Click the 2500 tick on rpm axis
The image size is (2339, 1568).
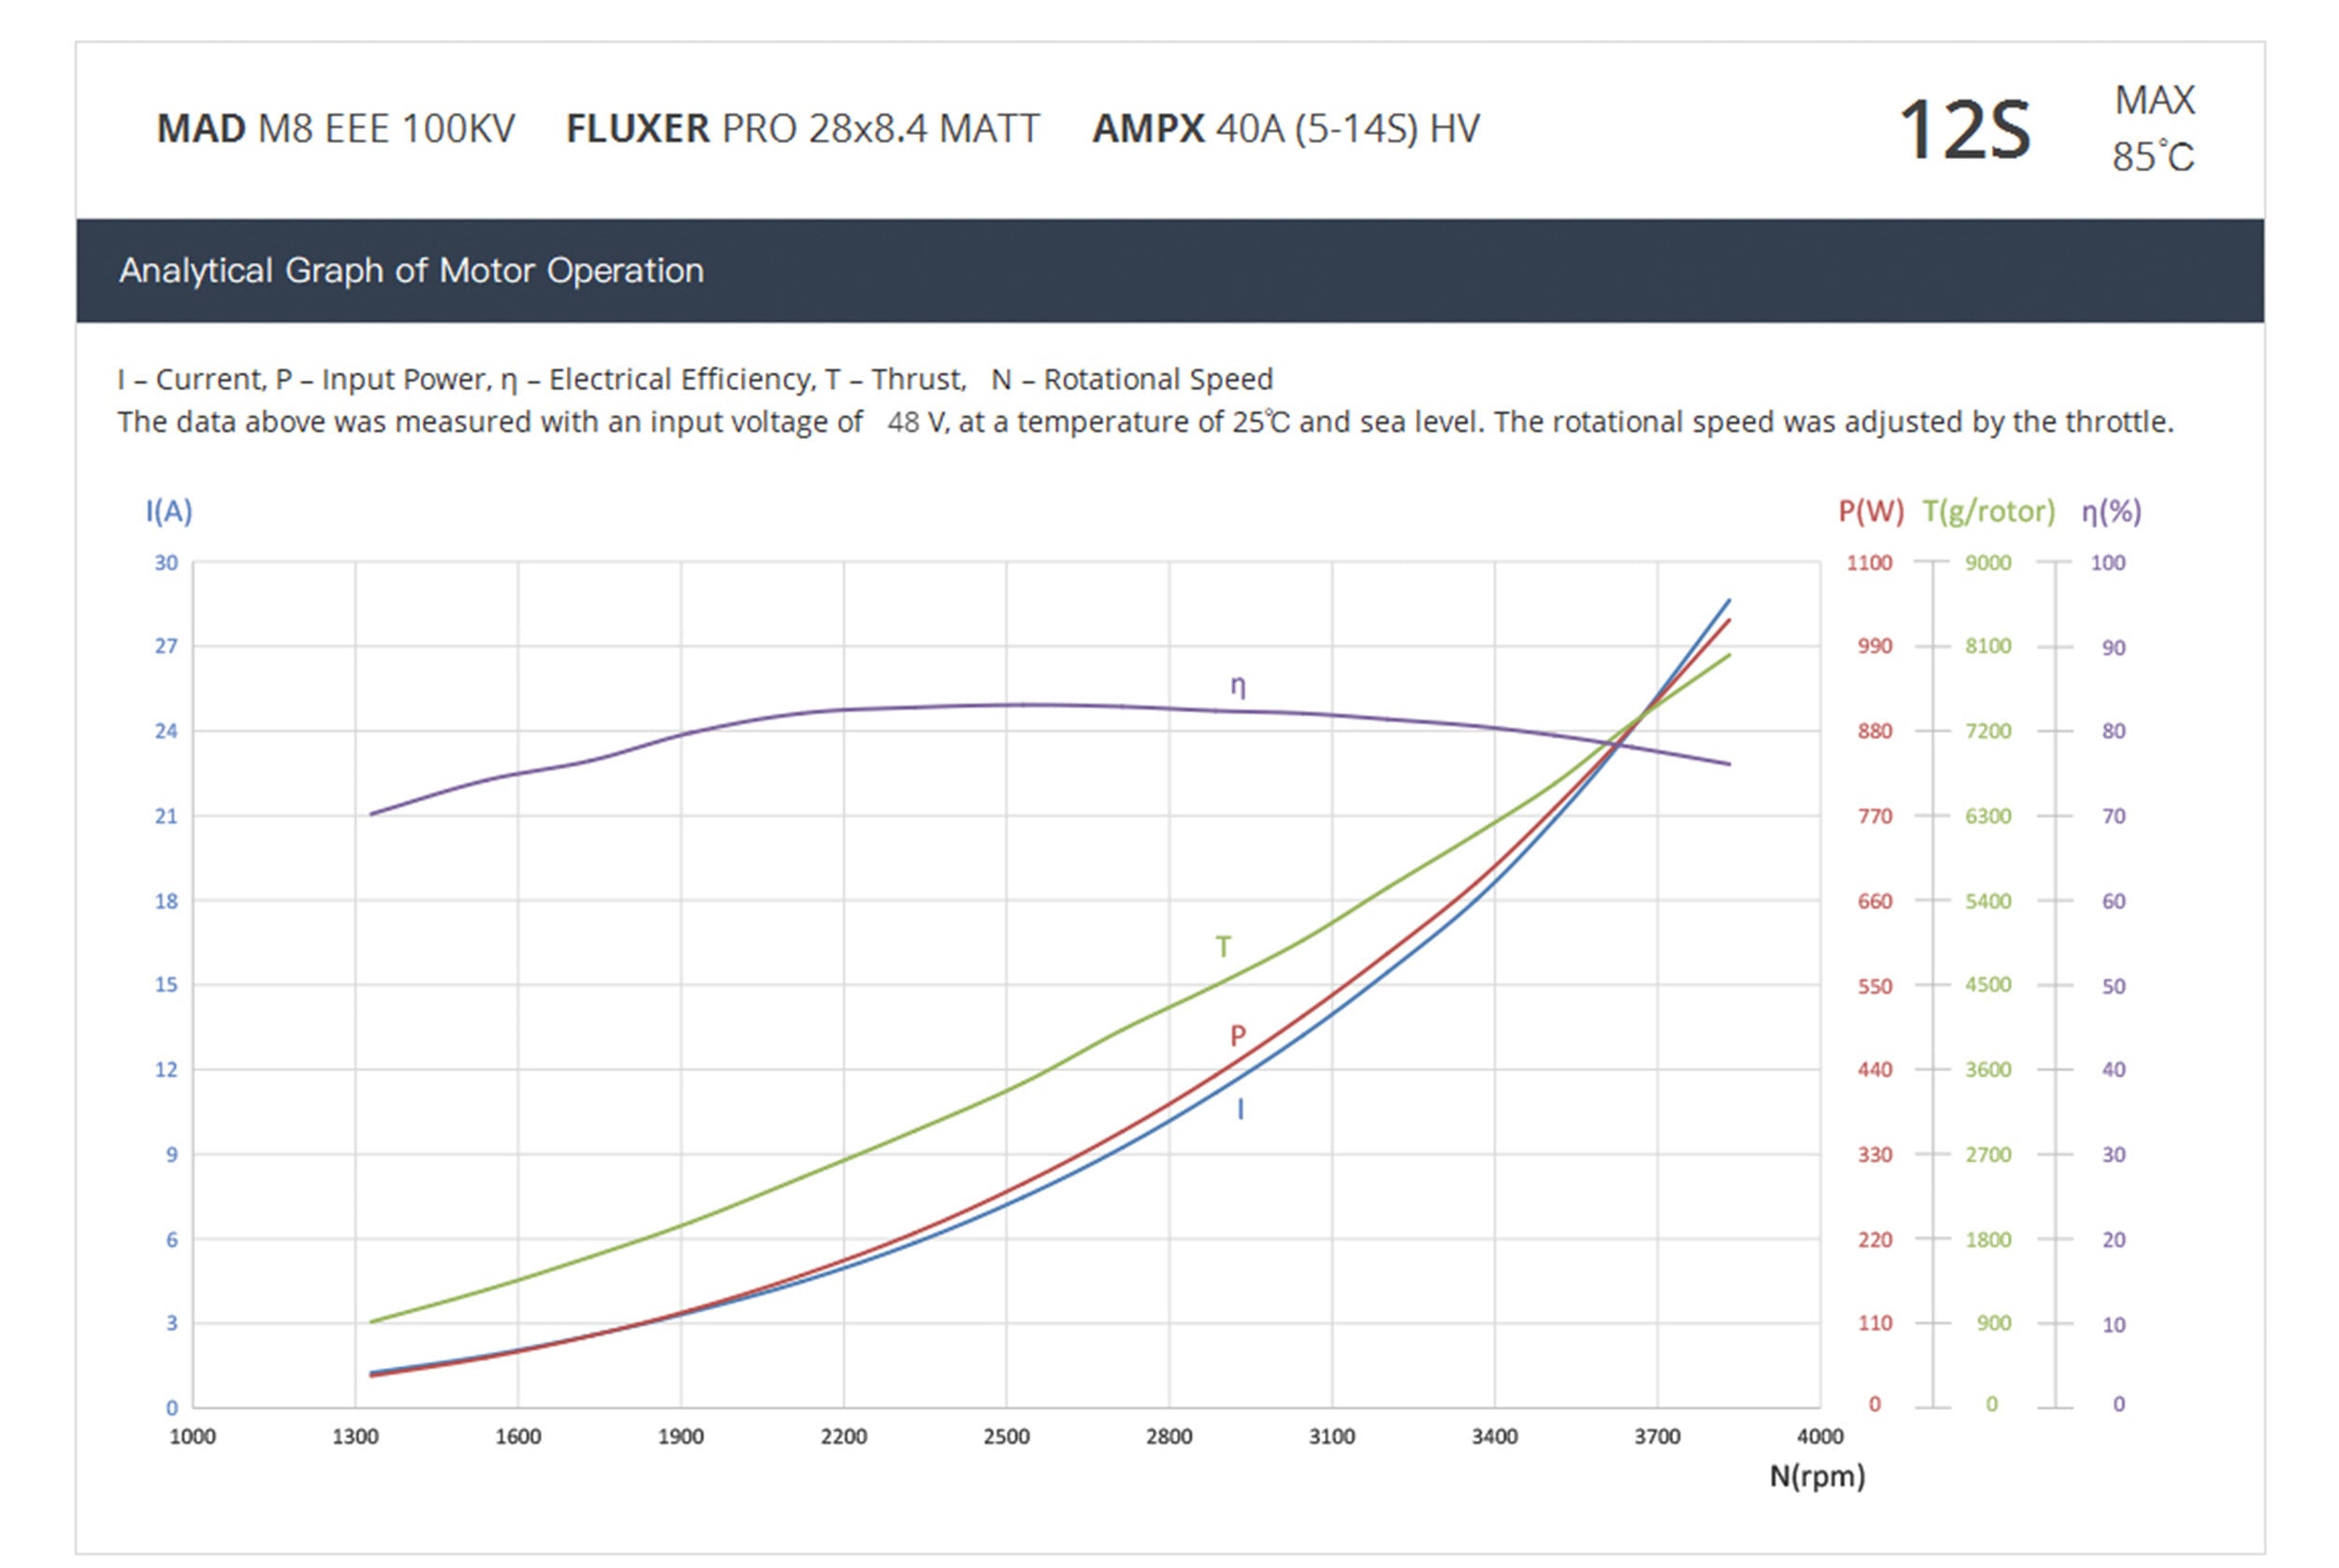1006,1437
